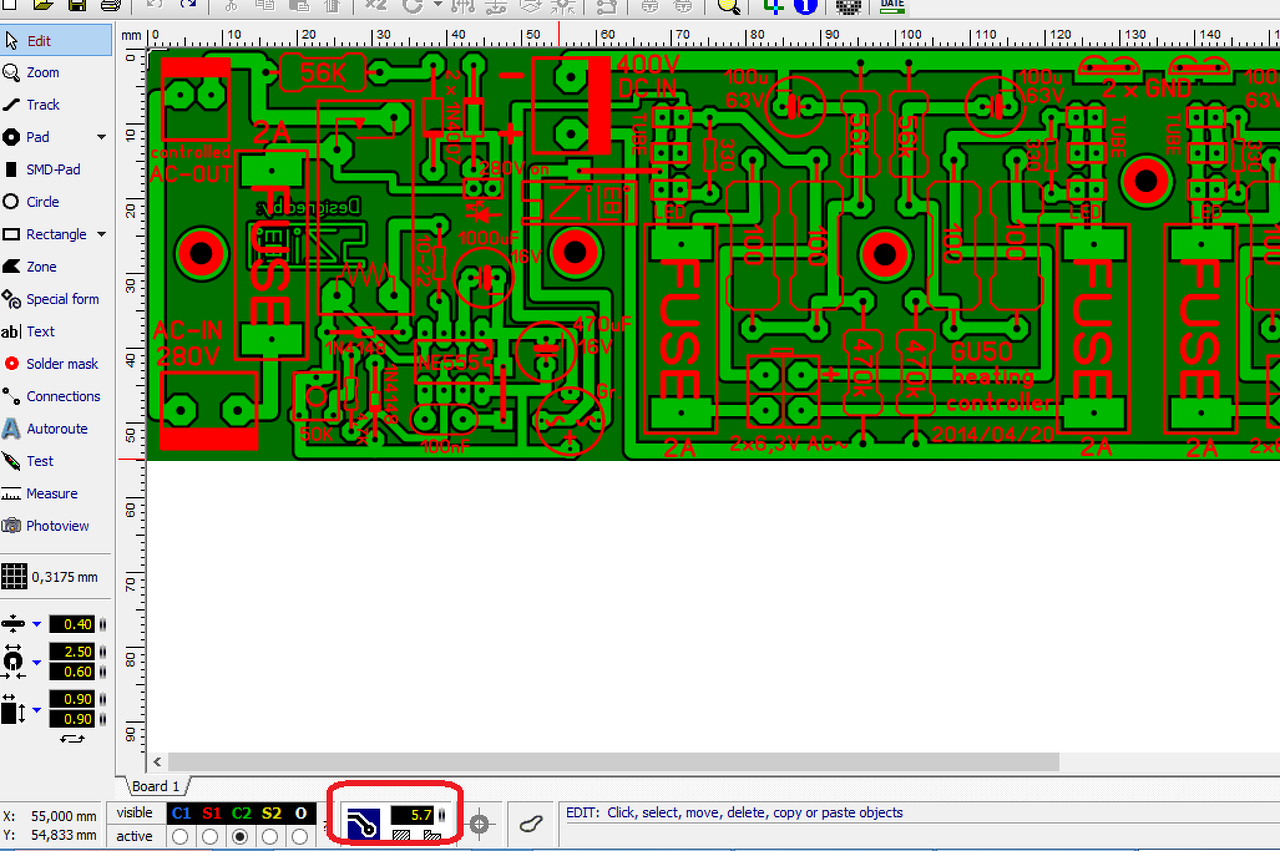Image resolution: width=1280 pixels, height=851 pixels.
Task: Open Photoview mode
Action: (x=56, y=525)
